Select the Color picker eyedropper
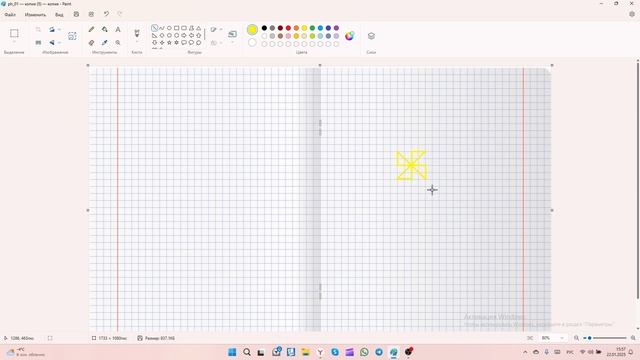Viewport: 640px width, 360px height. coord(104,42)
